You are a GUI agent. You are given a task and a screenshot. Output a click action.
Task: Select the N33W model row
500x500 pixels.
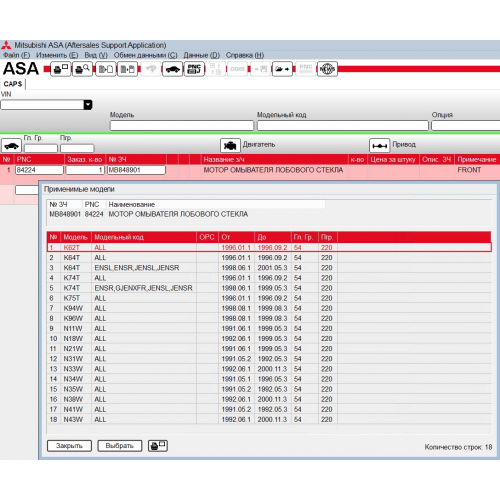[x=269, y=369]
